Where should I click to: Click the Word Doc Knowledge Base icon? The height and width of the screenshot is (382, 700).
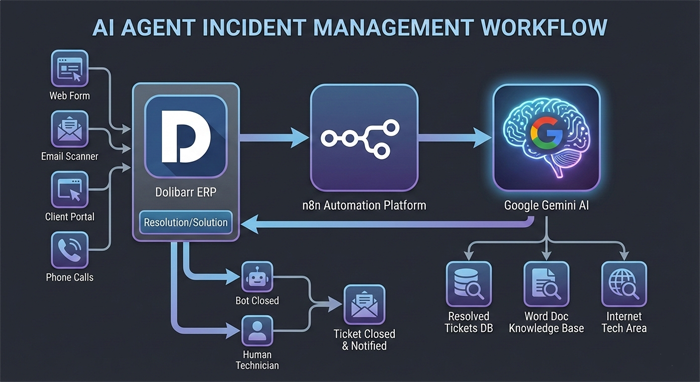[x=546, y=284]
